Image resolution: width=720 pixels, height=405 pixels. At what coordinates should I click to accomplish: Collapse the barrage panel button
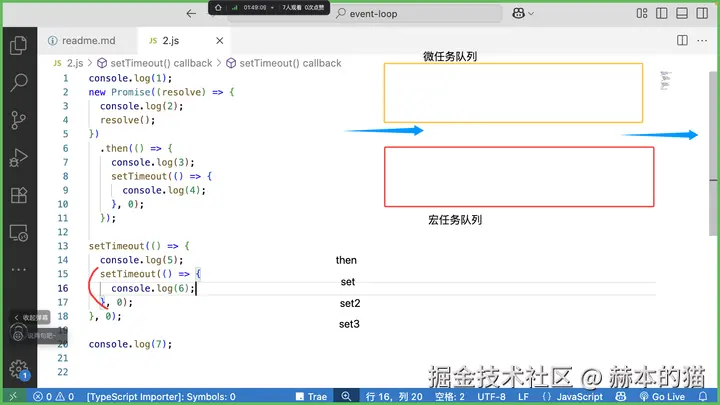(x=30, y=317)
